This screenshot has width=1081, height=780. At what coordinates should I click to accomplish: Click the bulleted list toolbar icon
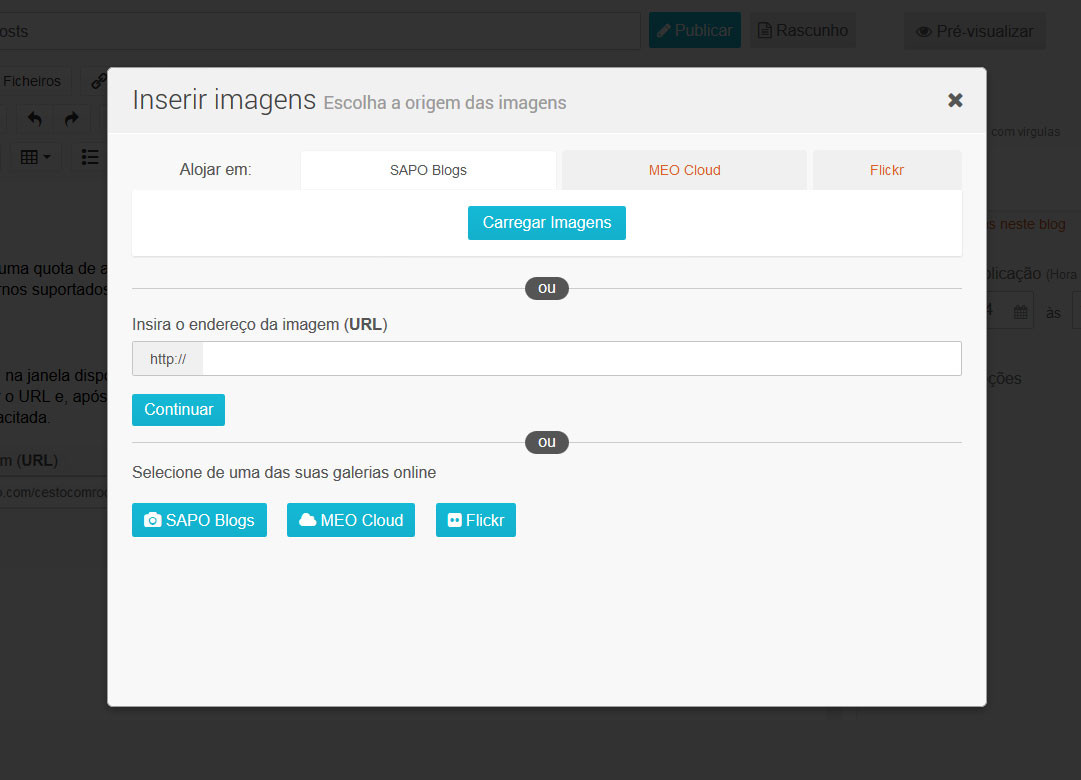pos(90,157)
